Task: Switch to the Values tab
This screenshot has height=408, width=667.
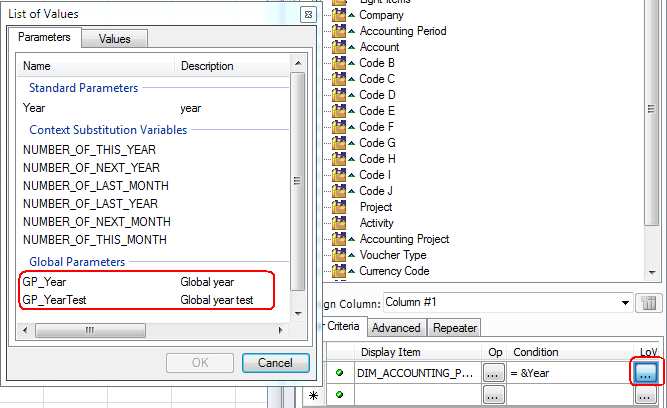Action: click(x=114, y=39)
